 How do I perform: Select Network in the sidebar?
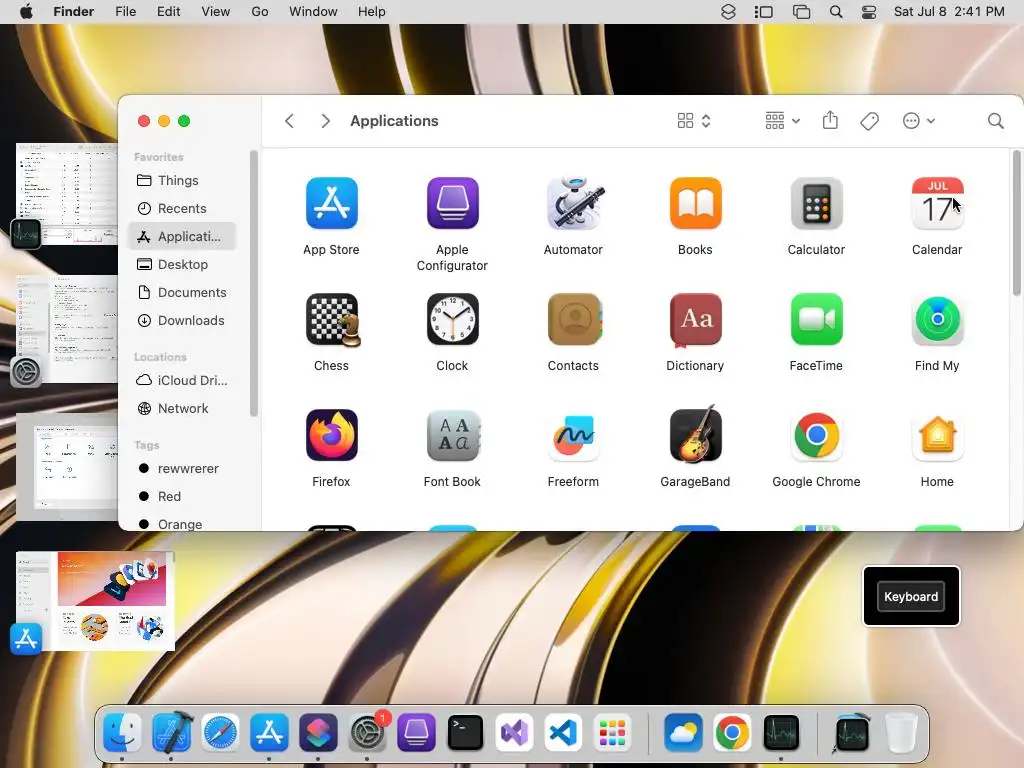182,408
